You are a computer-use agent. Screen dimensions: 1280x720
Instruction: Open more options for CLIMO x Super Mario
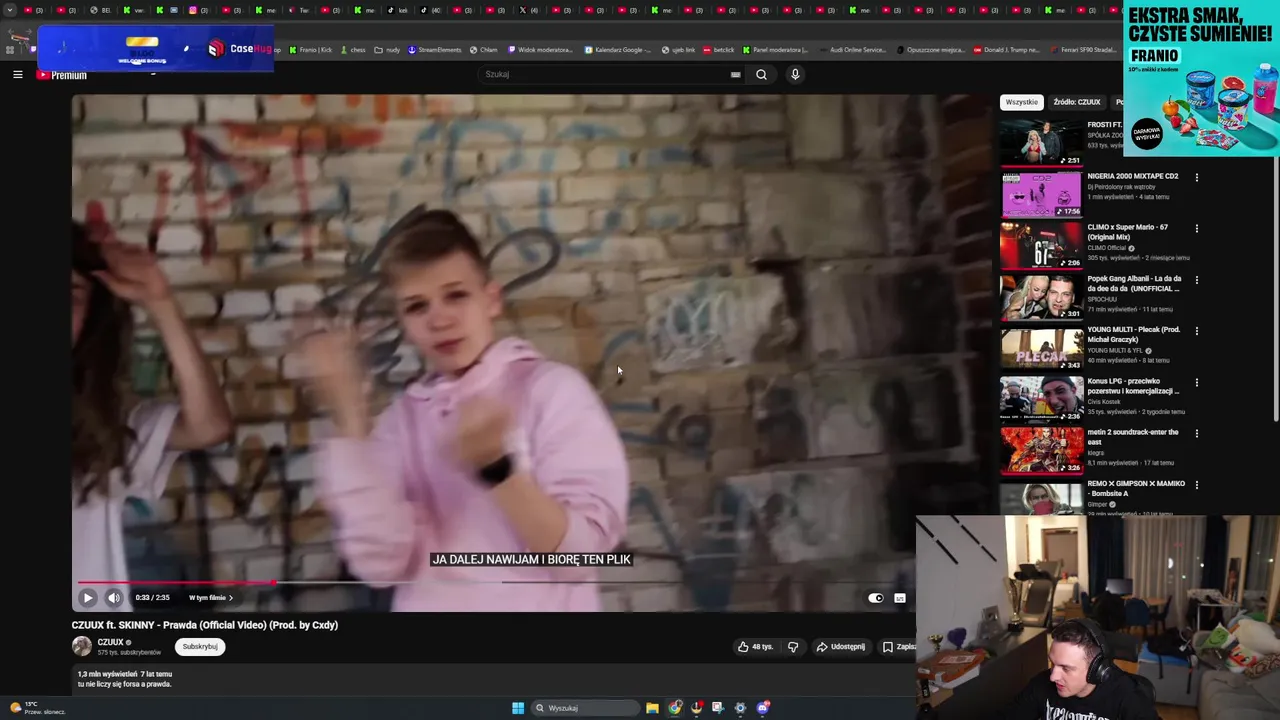(x=1196, y=228)
